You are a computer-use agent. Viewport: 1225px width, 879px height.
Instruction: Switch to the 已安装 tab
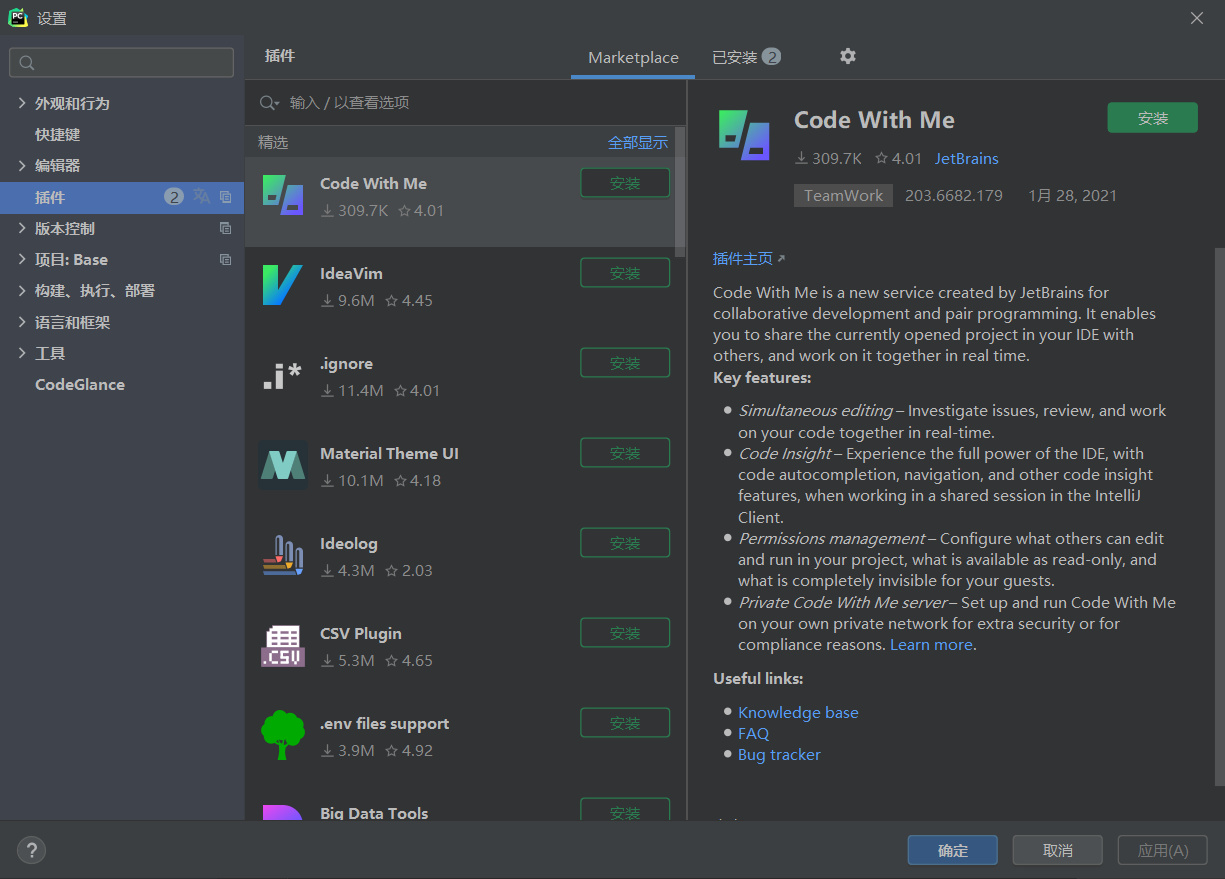737,57
